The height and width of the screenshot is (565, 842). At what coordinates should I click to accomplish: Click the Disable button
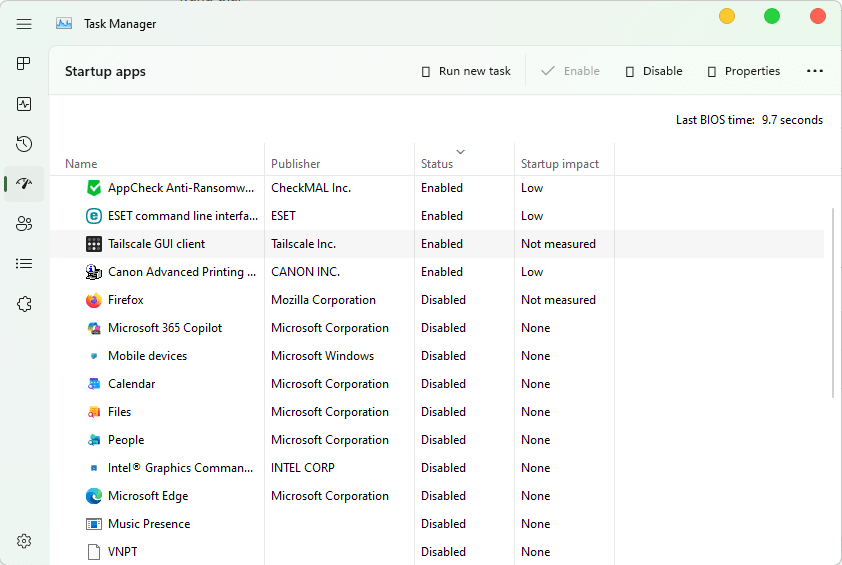pyautogui.click(x=654, y=71)
